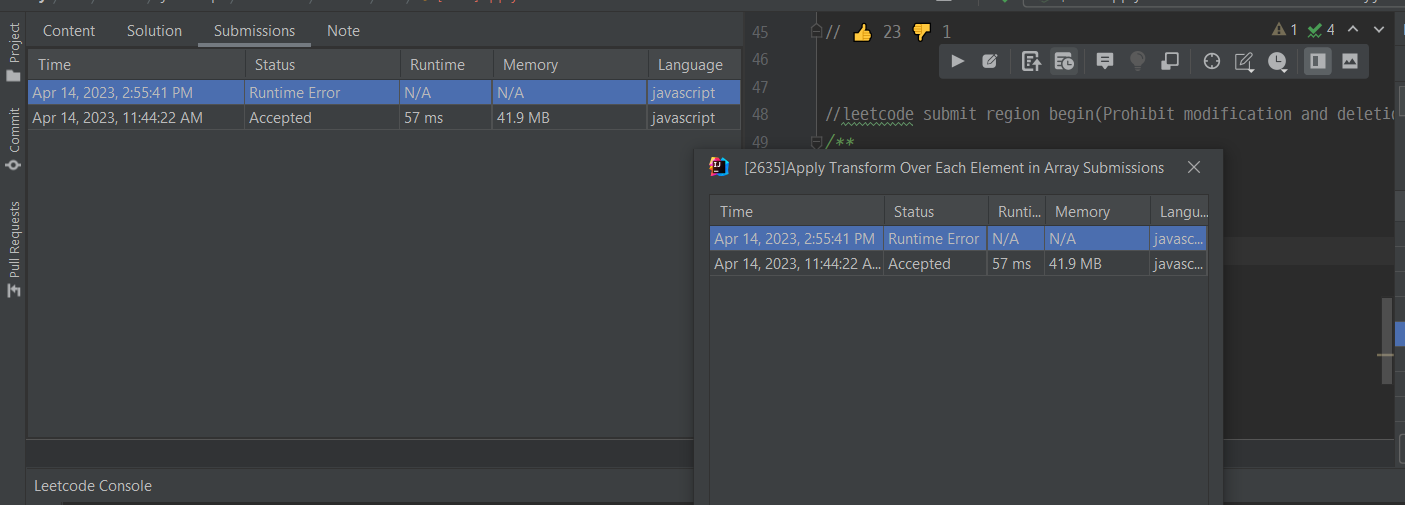Viewport: 1405px width, 505px height.
Task: Click line 48 leetcode submit region comment
Action: pos(1110,114)
